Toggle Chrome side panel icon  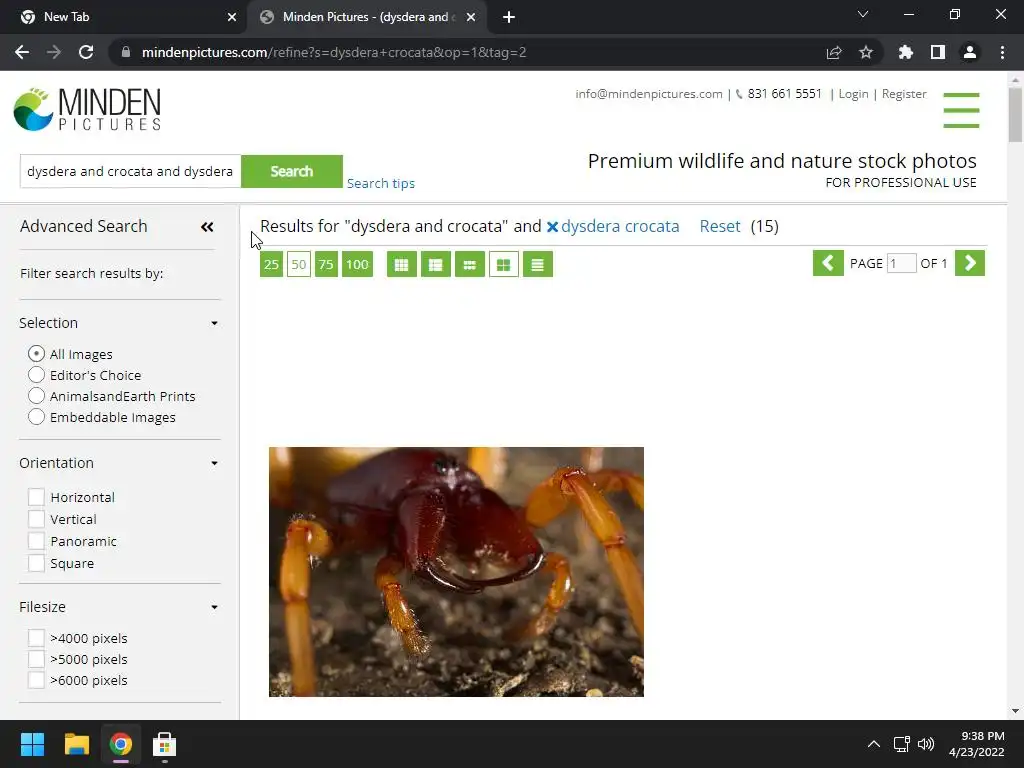coord(938,52)
